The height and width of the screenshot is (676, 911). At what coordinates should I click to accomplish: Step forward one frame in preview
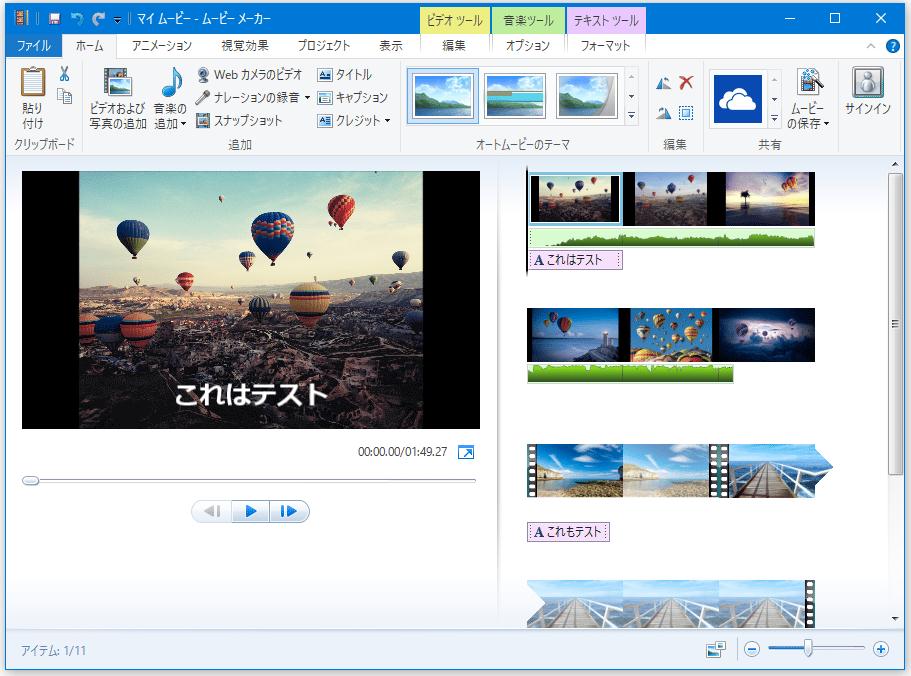[x=289, y=511]
